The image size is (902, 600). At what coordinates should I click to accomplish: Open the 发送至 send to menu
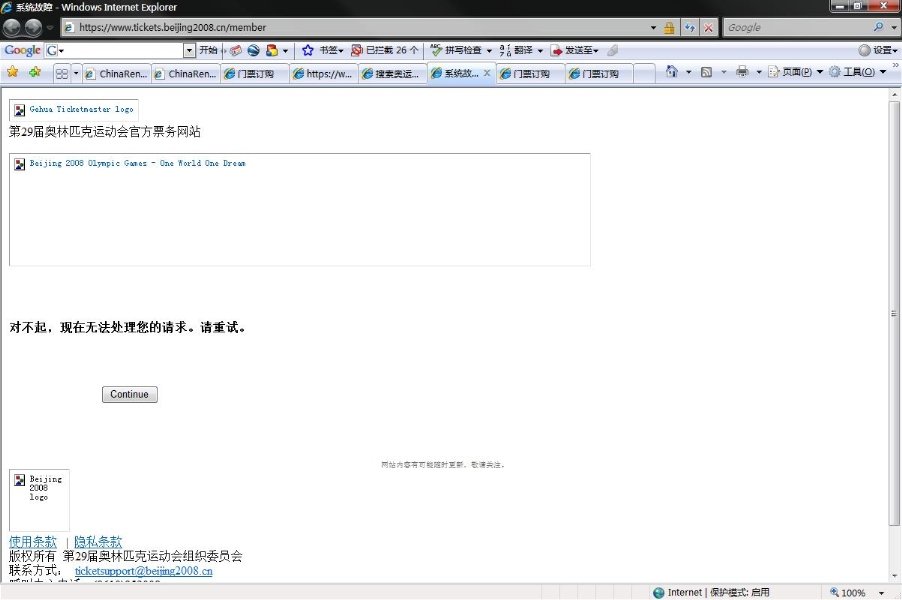pyautogui.click(x=575, y=50)
